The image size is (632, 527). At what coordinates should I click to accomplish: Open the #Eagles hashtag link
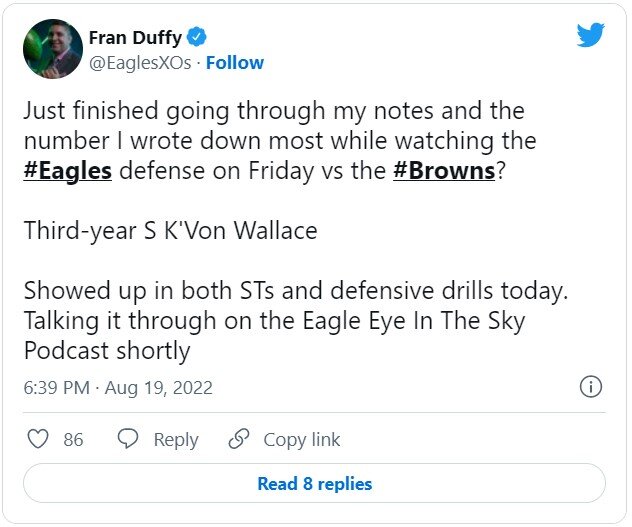[68, 169]
